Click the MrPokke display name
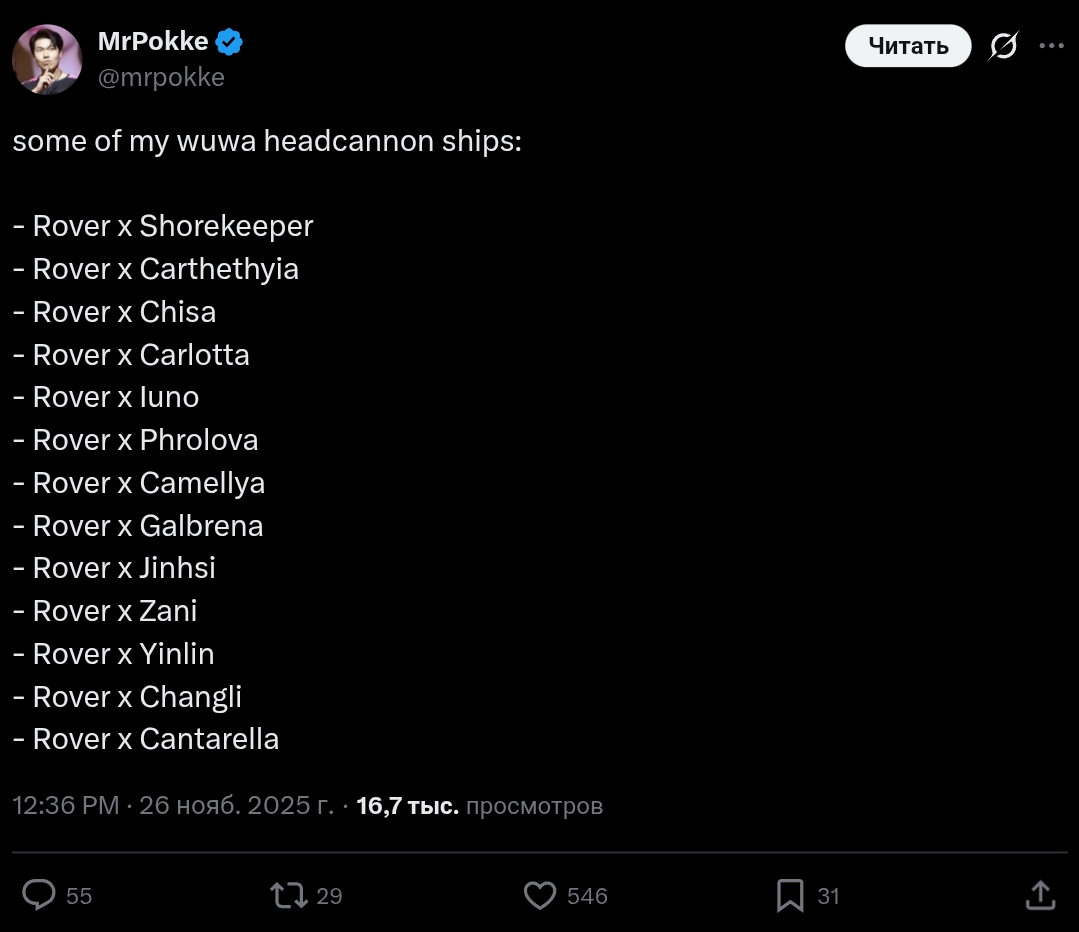The width and height of the screenshot is (1079, 932). coord(153,42)
